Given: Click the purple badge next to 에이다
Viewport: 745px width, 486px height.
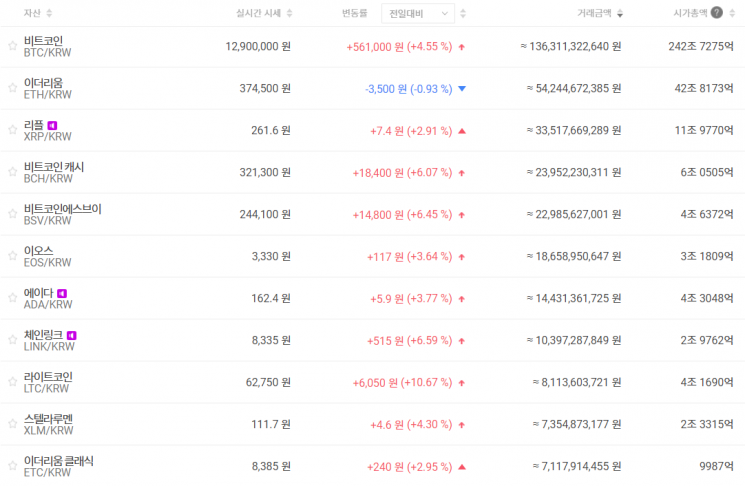Looking at the screenshot, I should tap(62, 294).
